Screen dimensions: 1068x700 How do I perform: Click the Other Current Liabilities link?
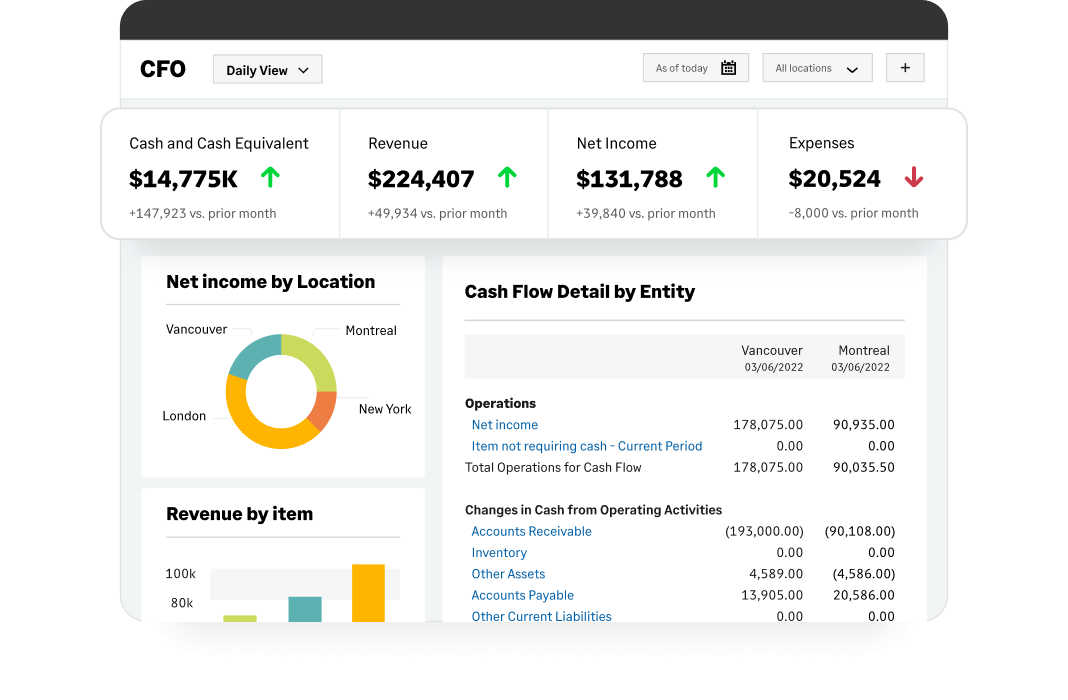coord(541,616)
